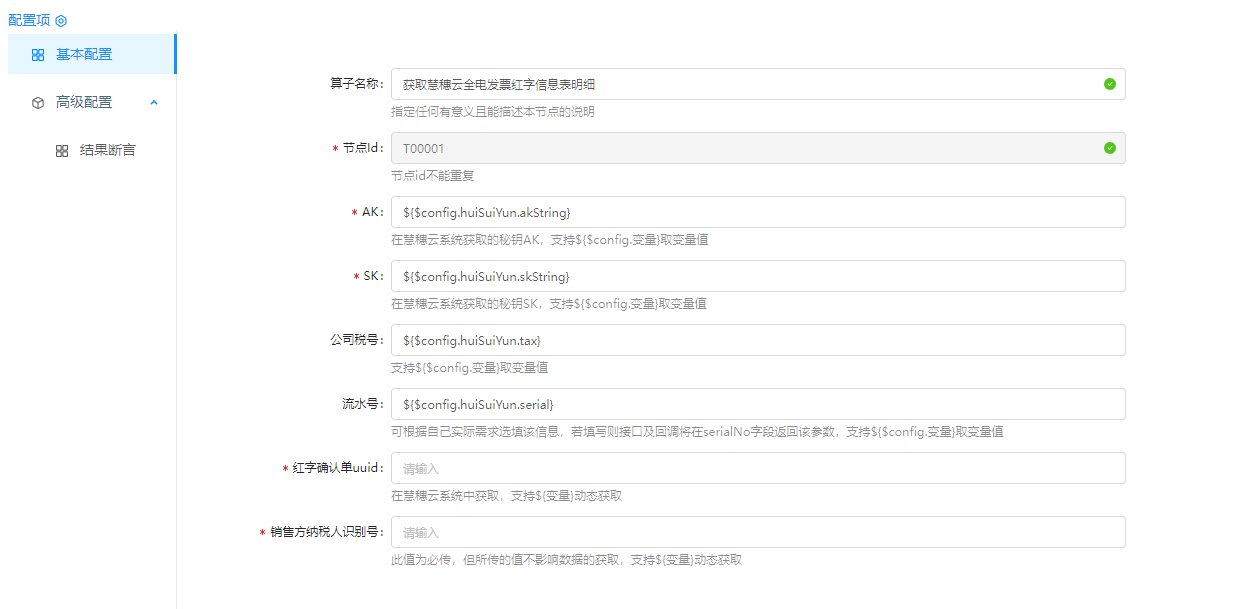
Task: Focus the AK input field
Action: 758,212
